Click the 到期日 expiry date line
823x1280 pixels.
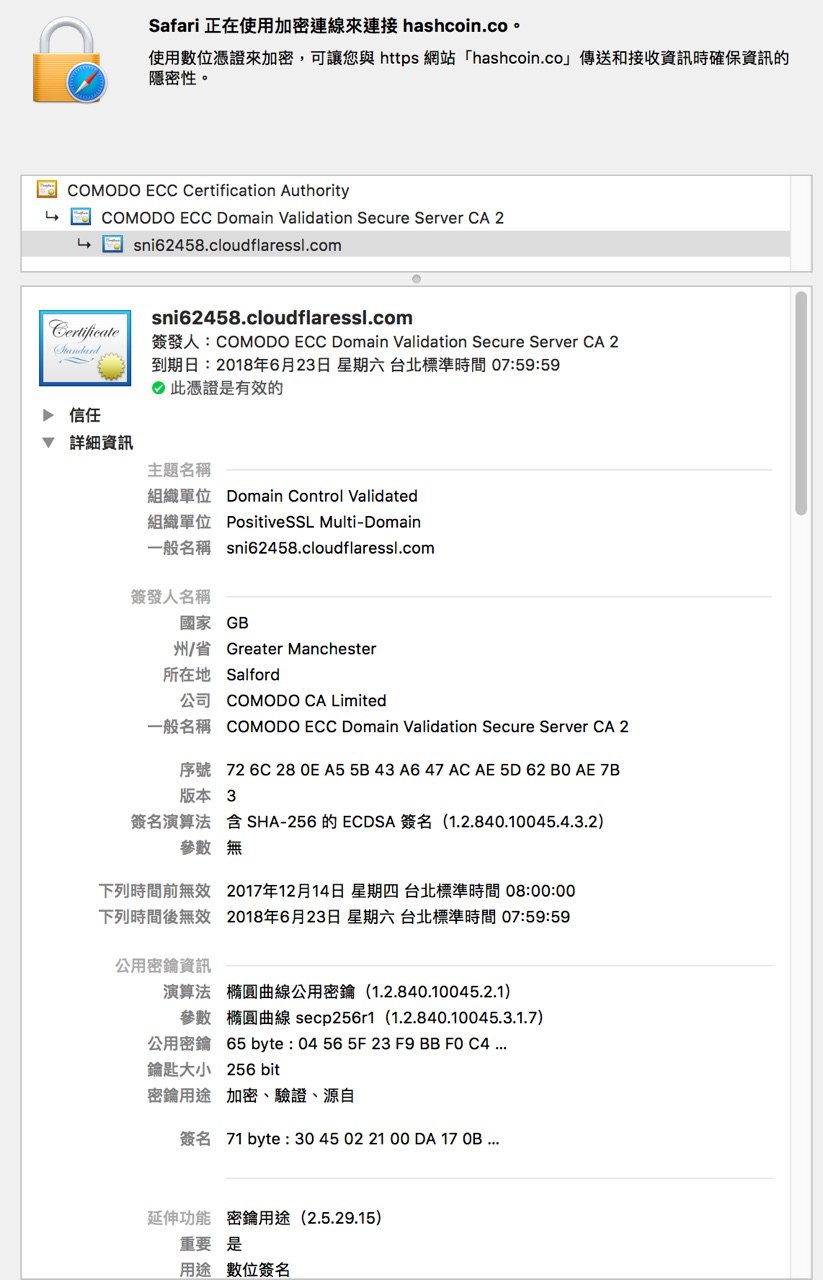click(x=356, y=365)
